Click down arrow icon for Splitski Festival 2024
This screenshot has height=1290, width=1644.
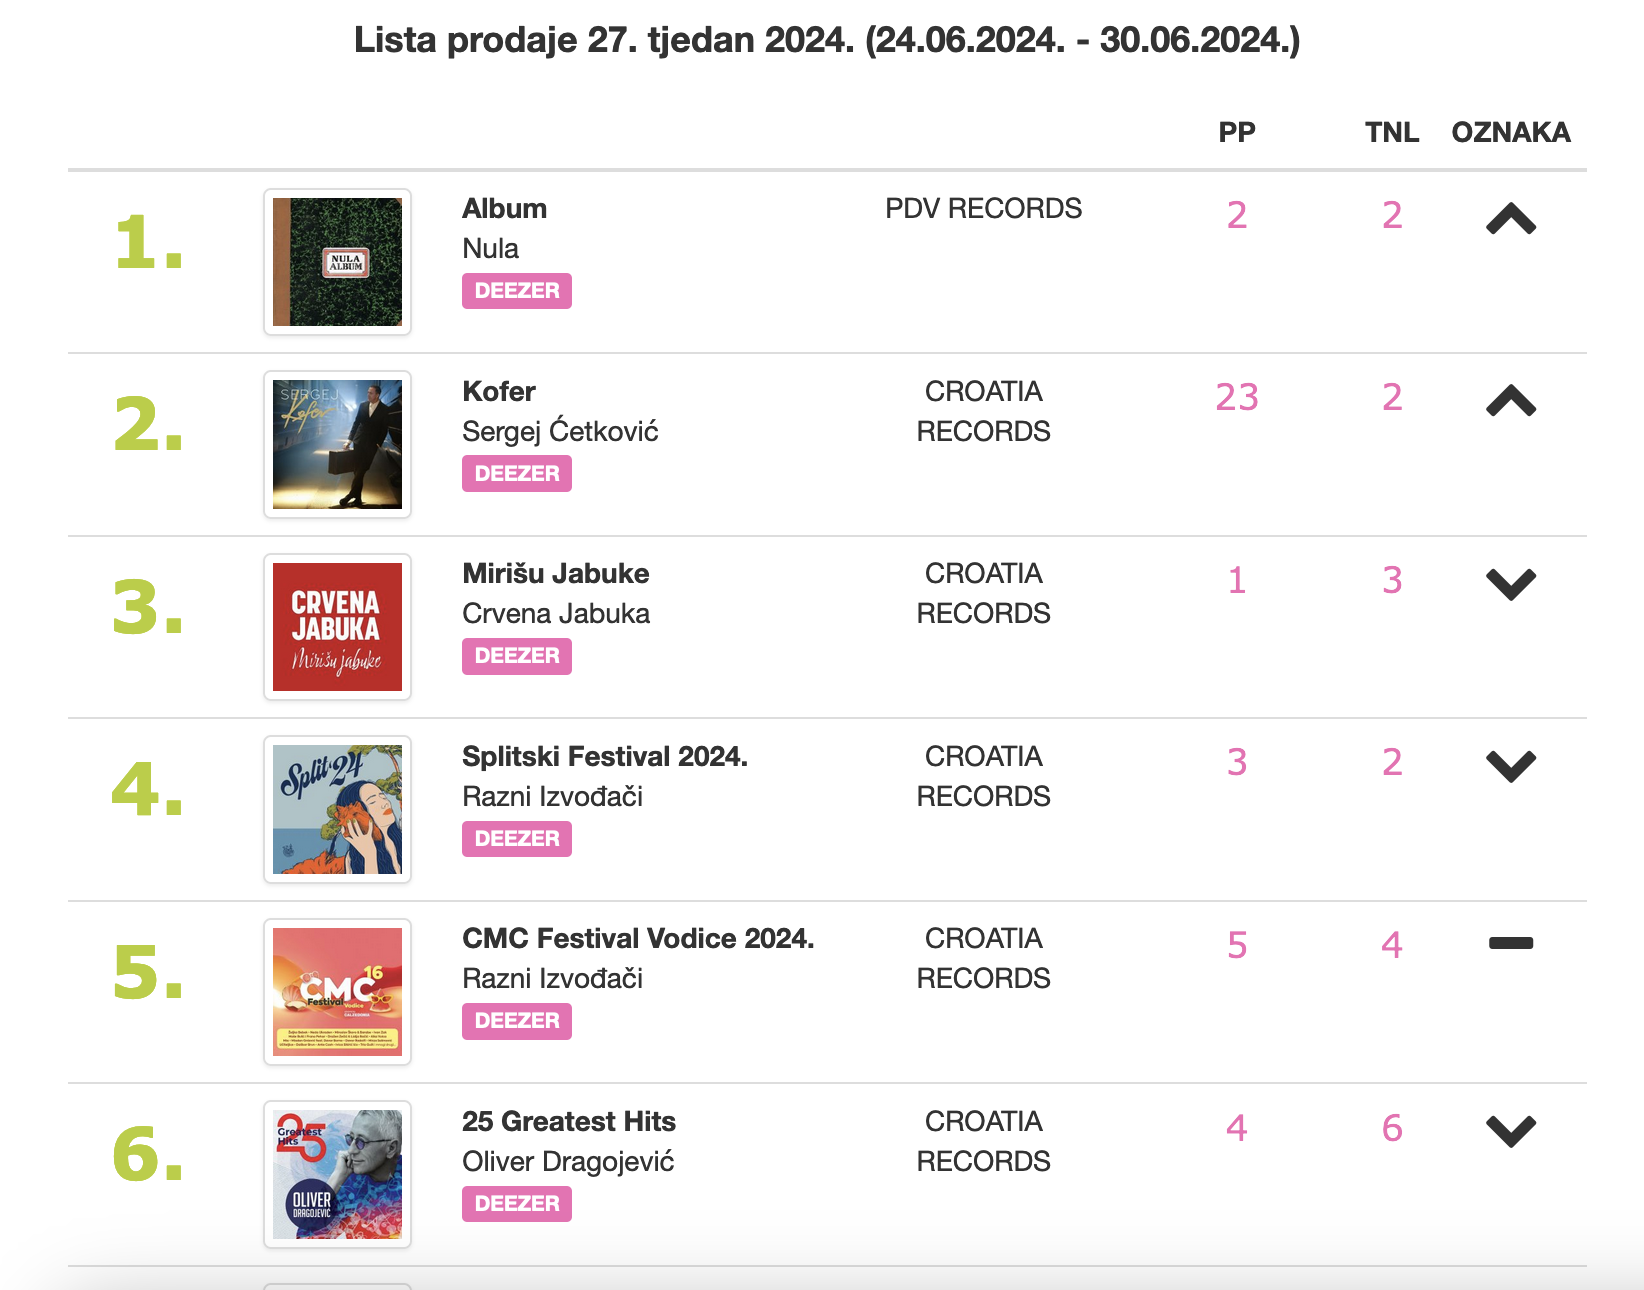1510,766
